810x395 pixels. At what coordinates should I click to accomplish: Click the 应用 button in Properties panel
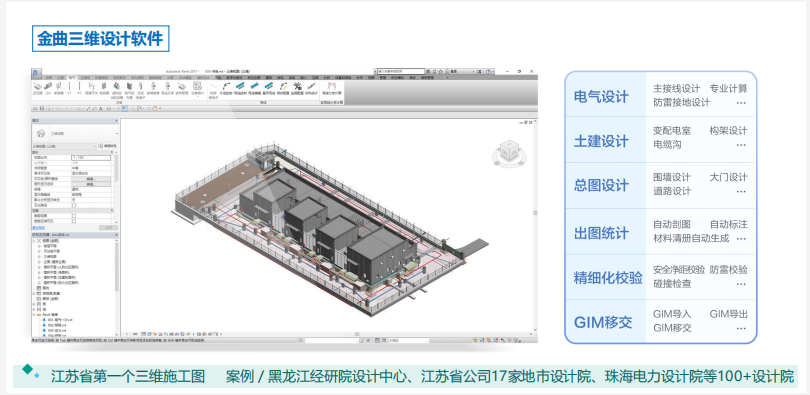(x=108, y=228)
